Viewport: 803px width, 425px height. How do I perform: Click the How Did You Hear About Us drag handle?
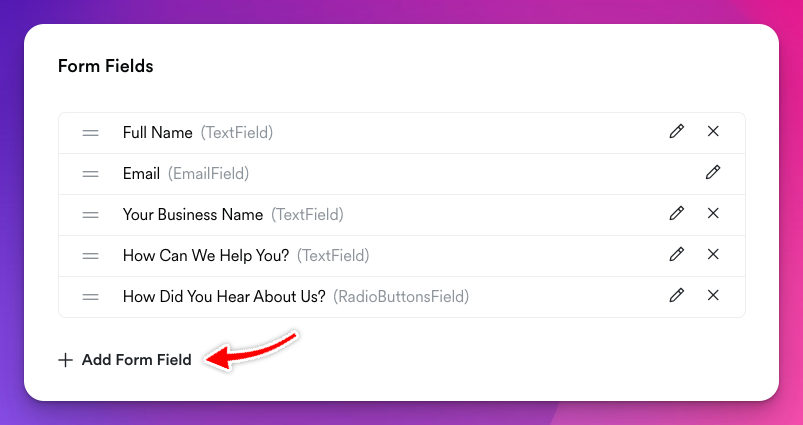[91, 297]
